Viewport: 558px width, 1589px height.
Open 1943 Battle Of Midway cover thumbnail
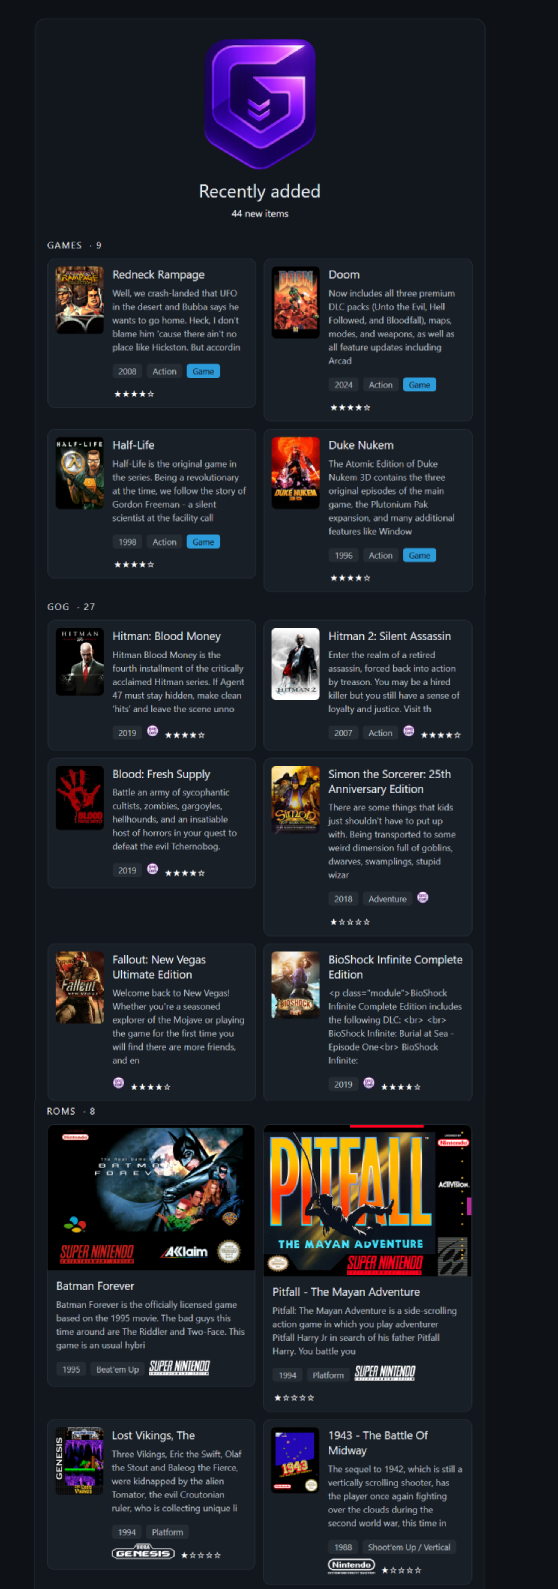296,1460
